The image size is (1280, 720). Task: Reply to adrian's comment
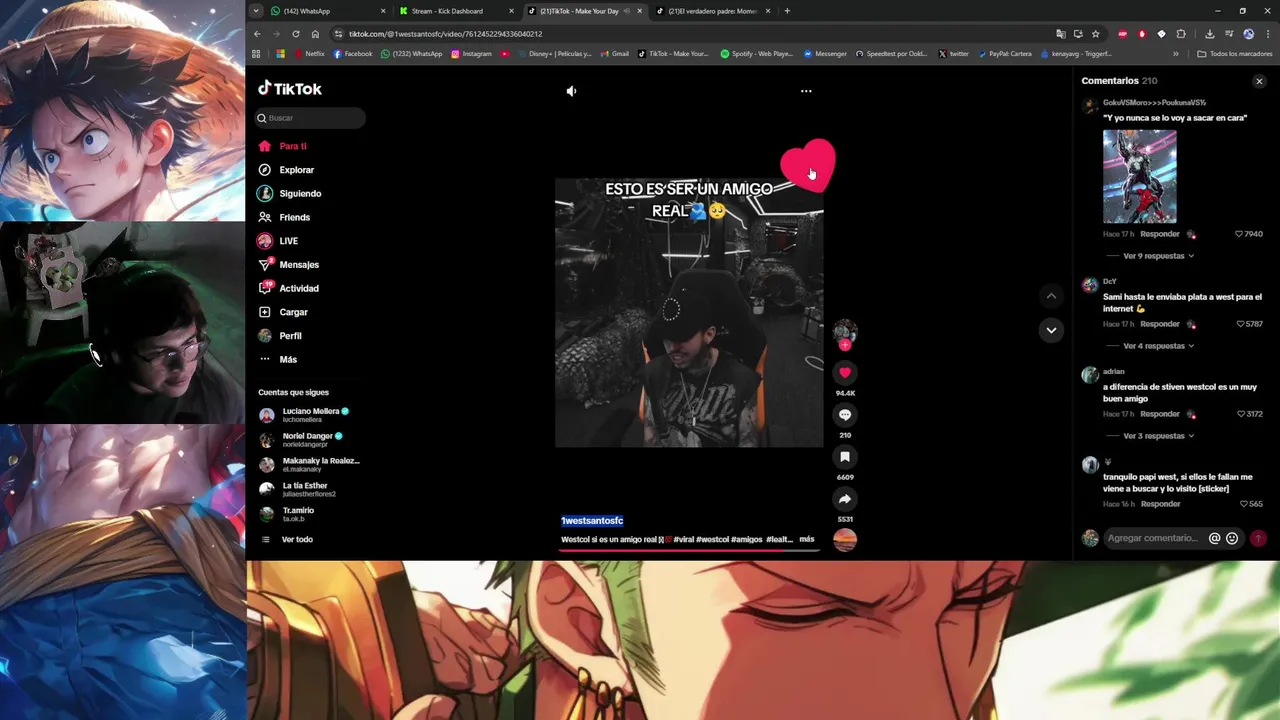coord(1160,414)
